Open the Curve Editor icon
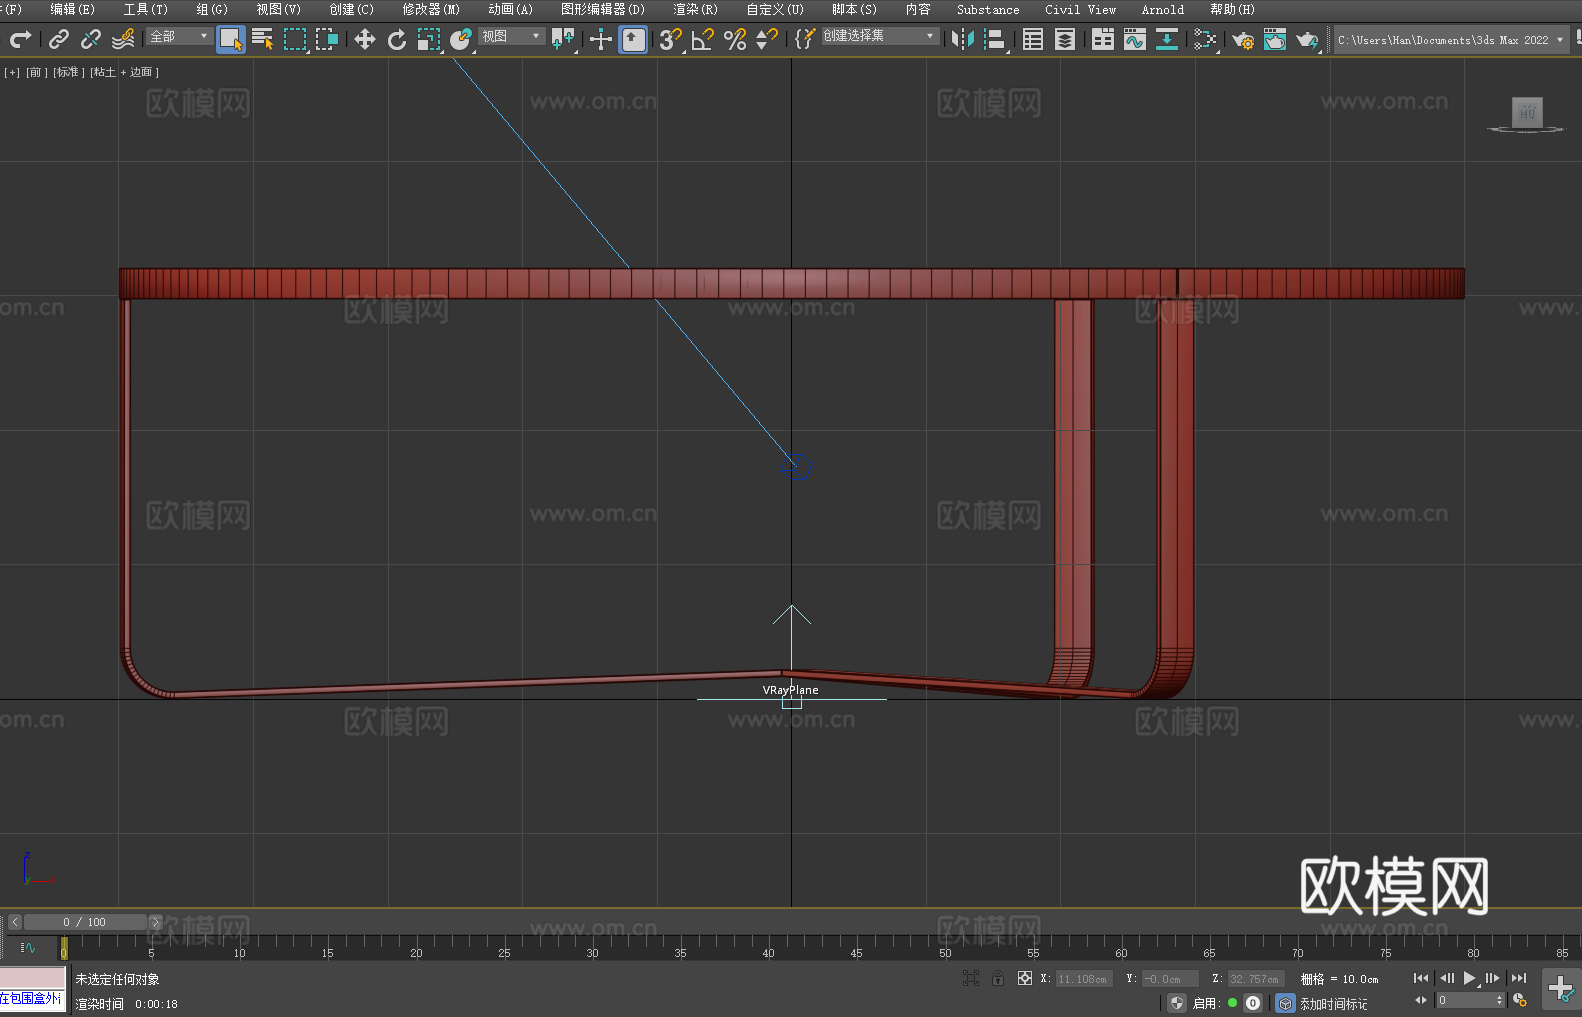1582x1017 pixels. click(1135, 39)
